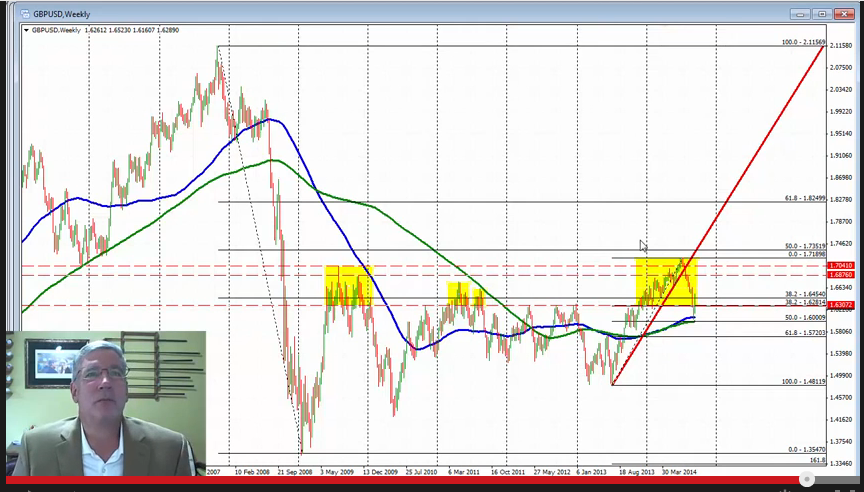Viewport: 864px width, 492px height.
Task: Click the Fibonacci label 100.0 - 2.11569
Action: point(803,42)
